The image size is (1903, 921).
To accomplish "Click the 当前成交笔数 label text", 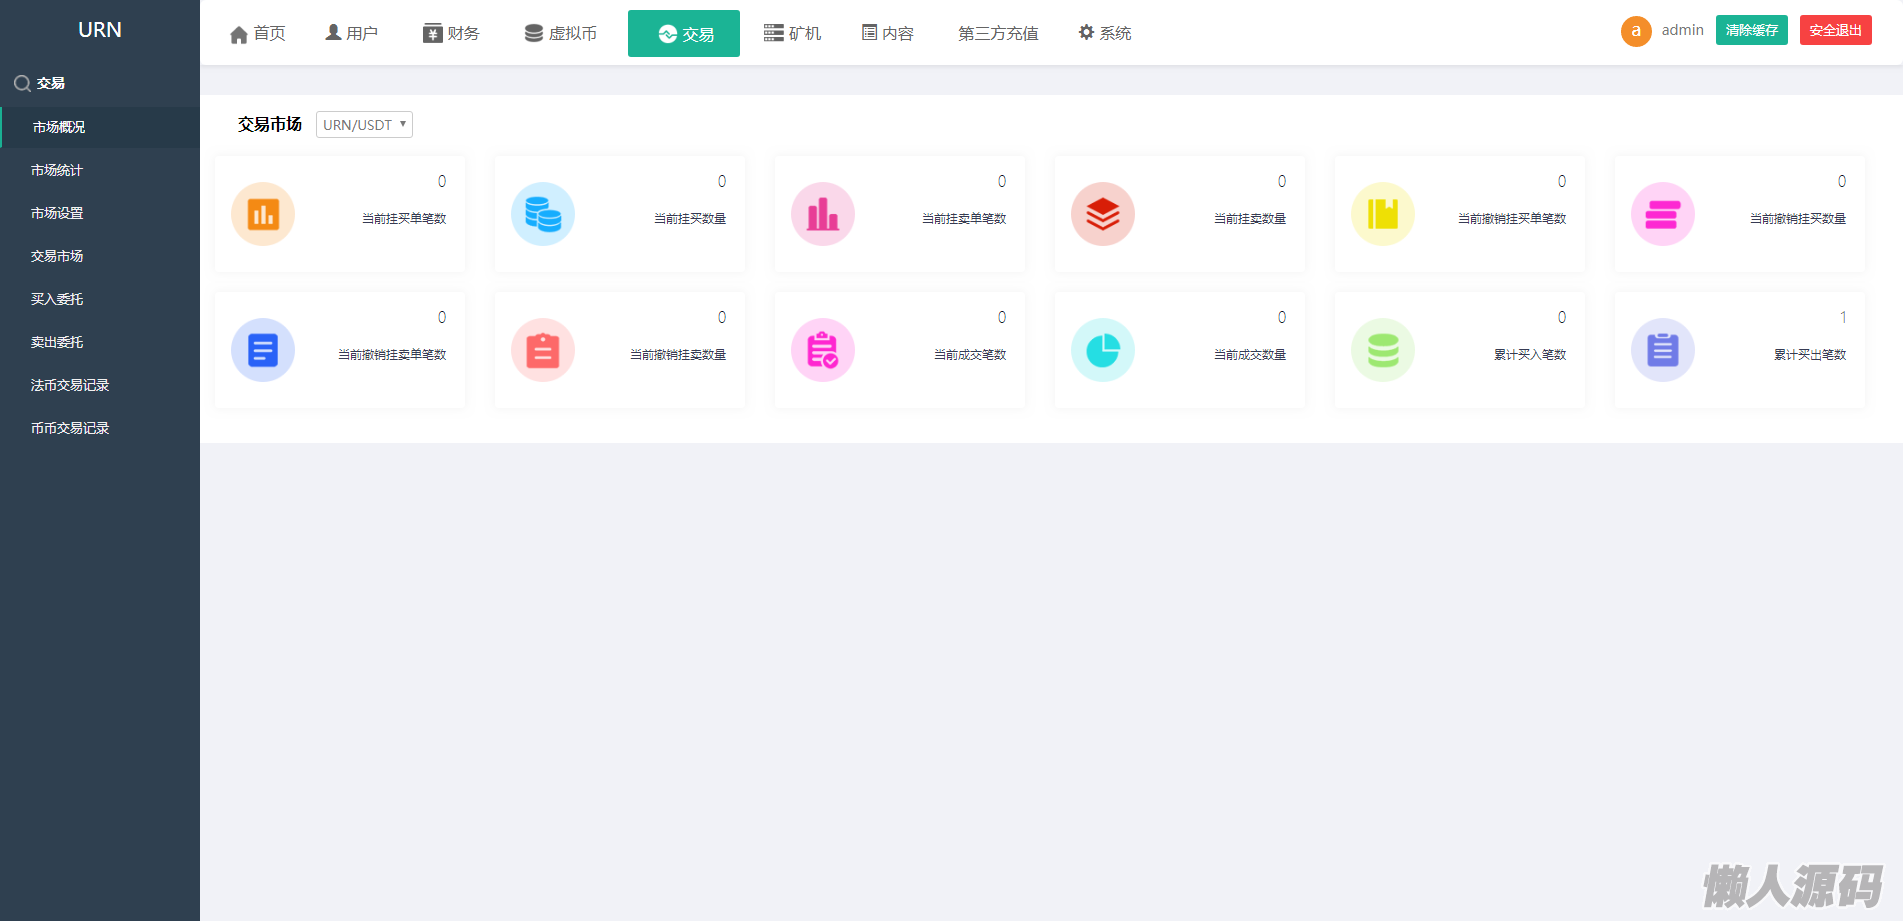I will coord(970,354).
